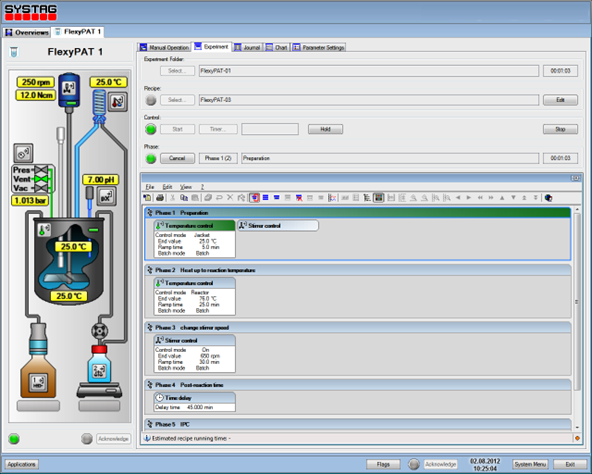Viewport: 592px width, 474px height.
Task: Click the Hold button
Action: (x=325, y=129)
